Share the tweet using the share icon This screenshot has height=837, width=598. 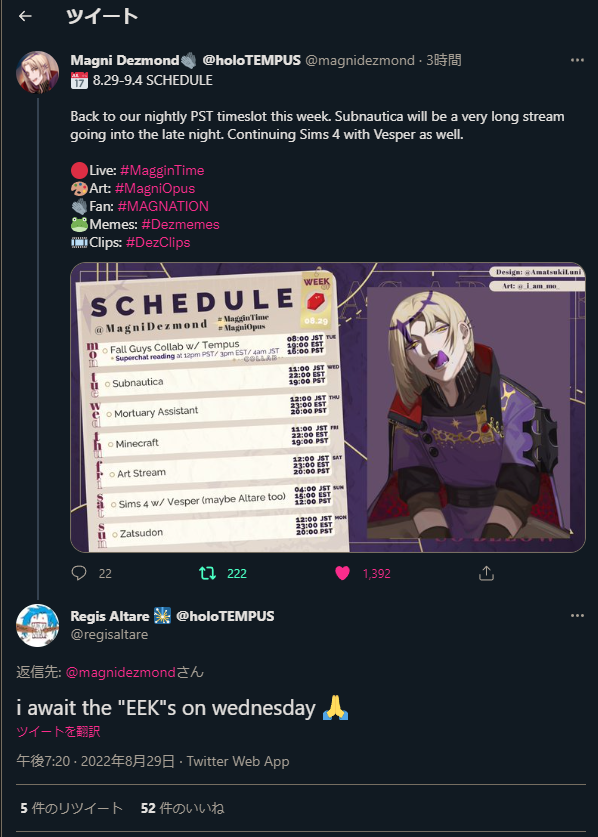click(x=486, y=573)
